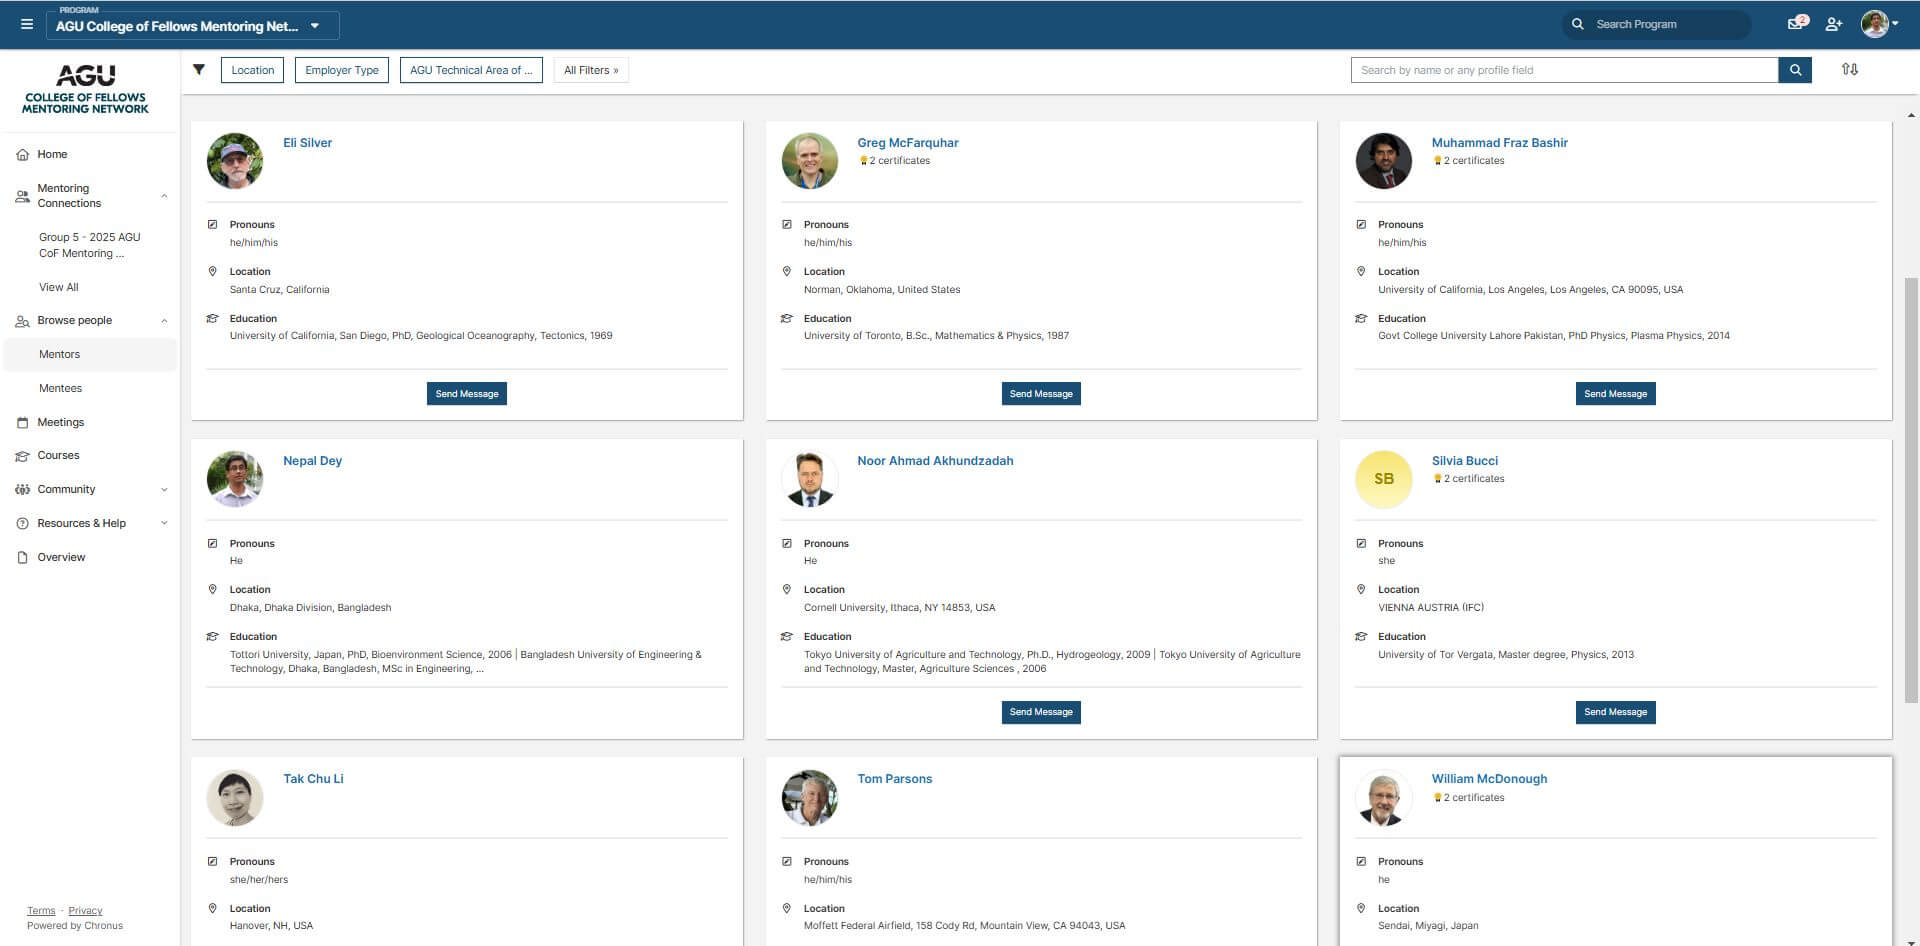Click the profile name search field
The width and height of the screenshot is (1920, 946).
tap(1563, 70)
